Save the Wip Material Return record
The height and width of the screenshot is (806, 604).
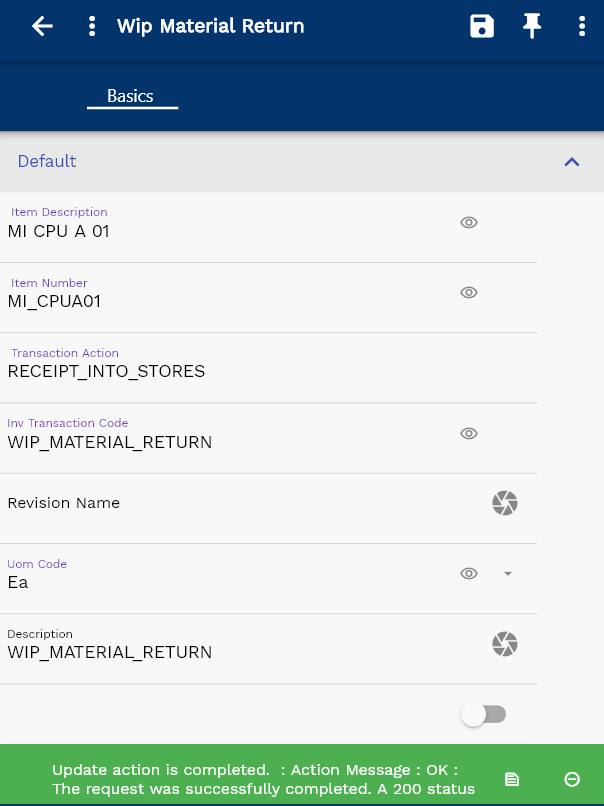482,27
